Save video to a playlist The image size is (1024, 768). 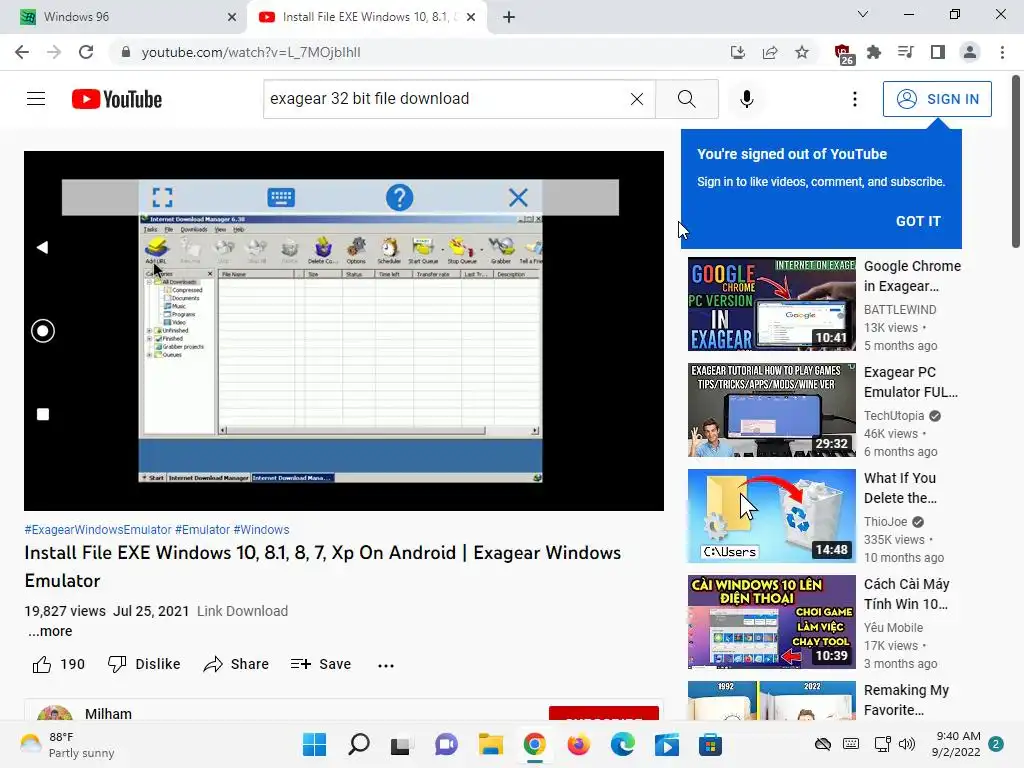point(321,664)
